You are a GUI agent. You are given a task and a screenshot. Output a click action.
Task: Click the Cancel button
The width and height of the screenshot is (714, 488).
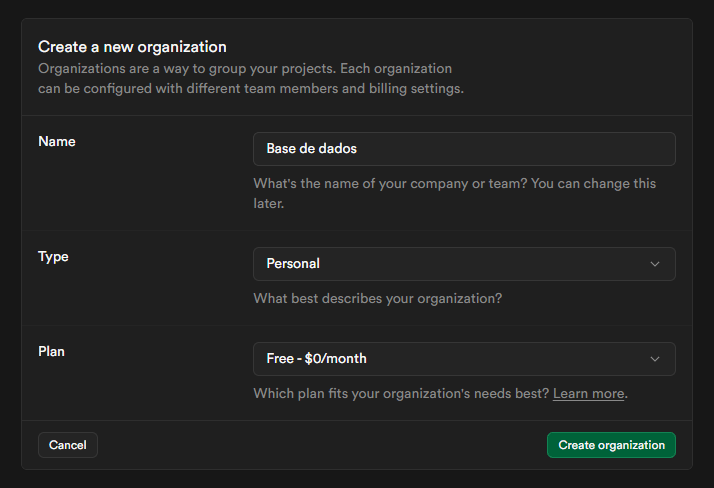click(68, 445)
